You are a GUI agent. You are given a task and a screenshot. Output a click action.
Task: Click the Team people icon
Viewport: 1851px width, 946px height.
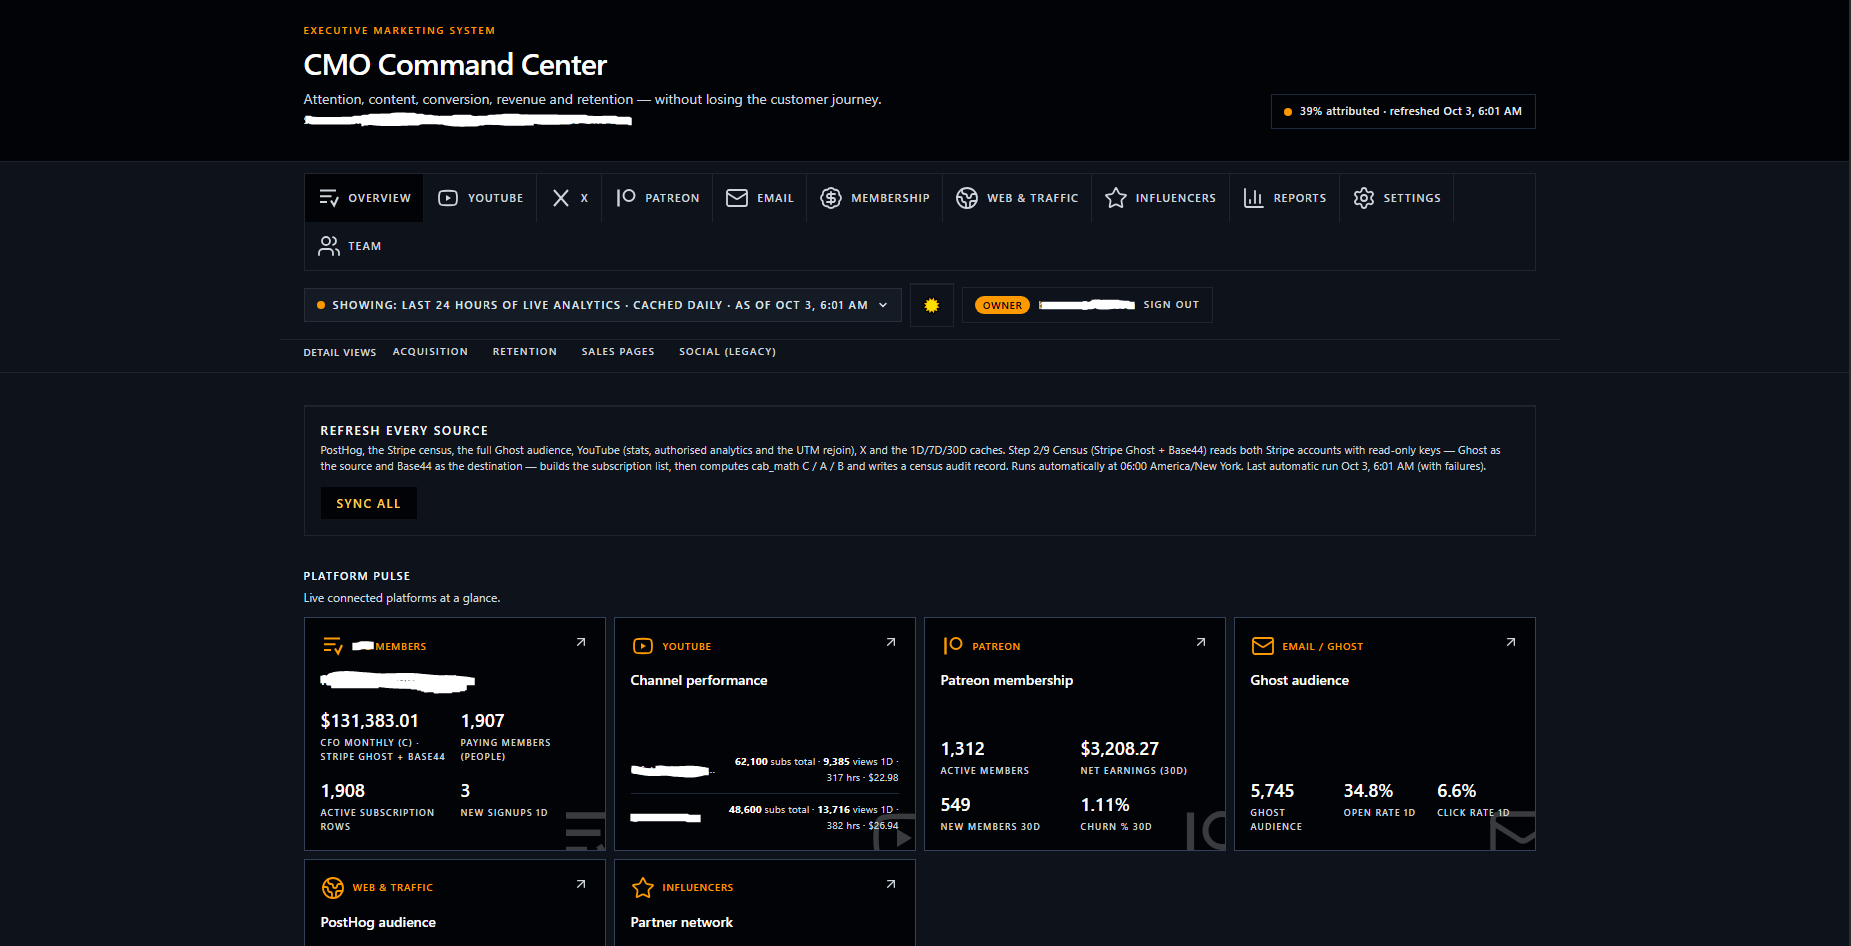pyautogui.click(x=329, y=246)
